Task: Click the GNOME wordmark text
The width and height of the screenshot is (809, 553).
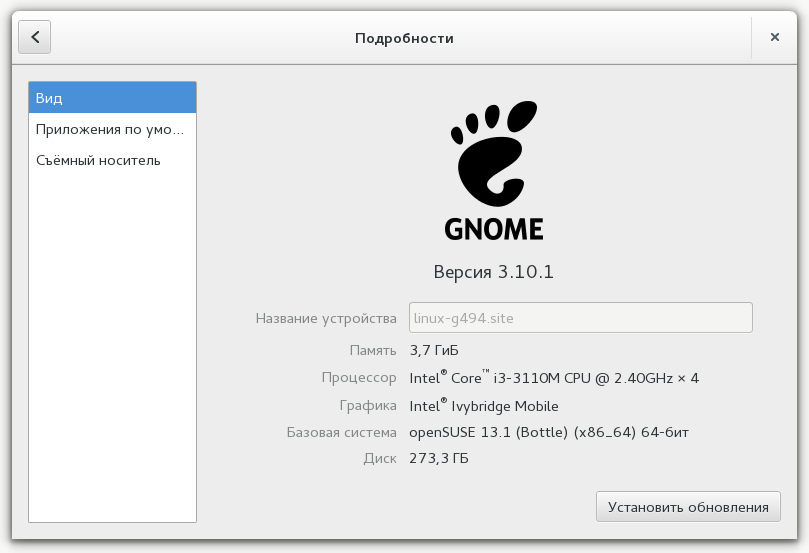Action: click(494, 230)
